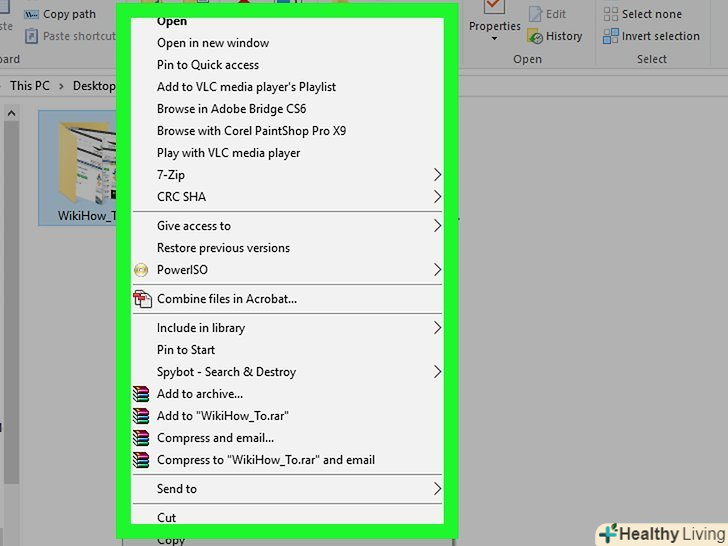Click the Select none icon
Viewport: 728px width, 546px height.
(611, 14)
